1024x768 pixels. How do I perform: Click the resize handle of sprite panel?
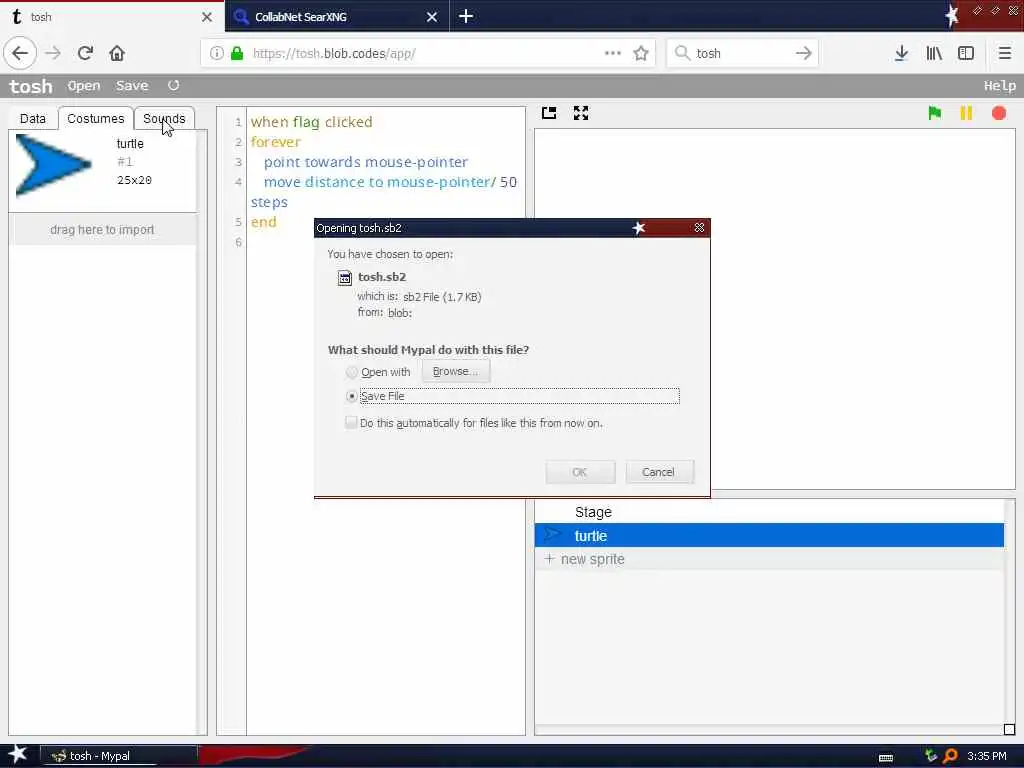tap(1009, 729)
